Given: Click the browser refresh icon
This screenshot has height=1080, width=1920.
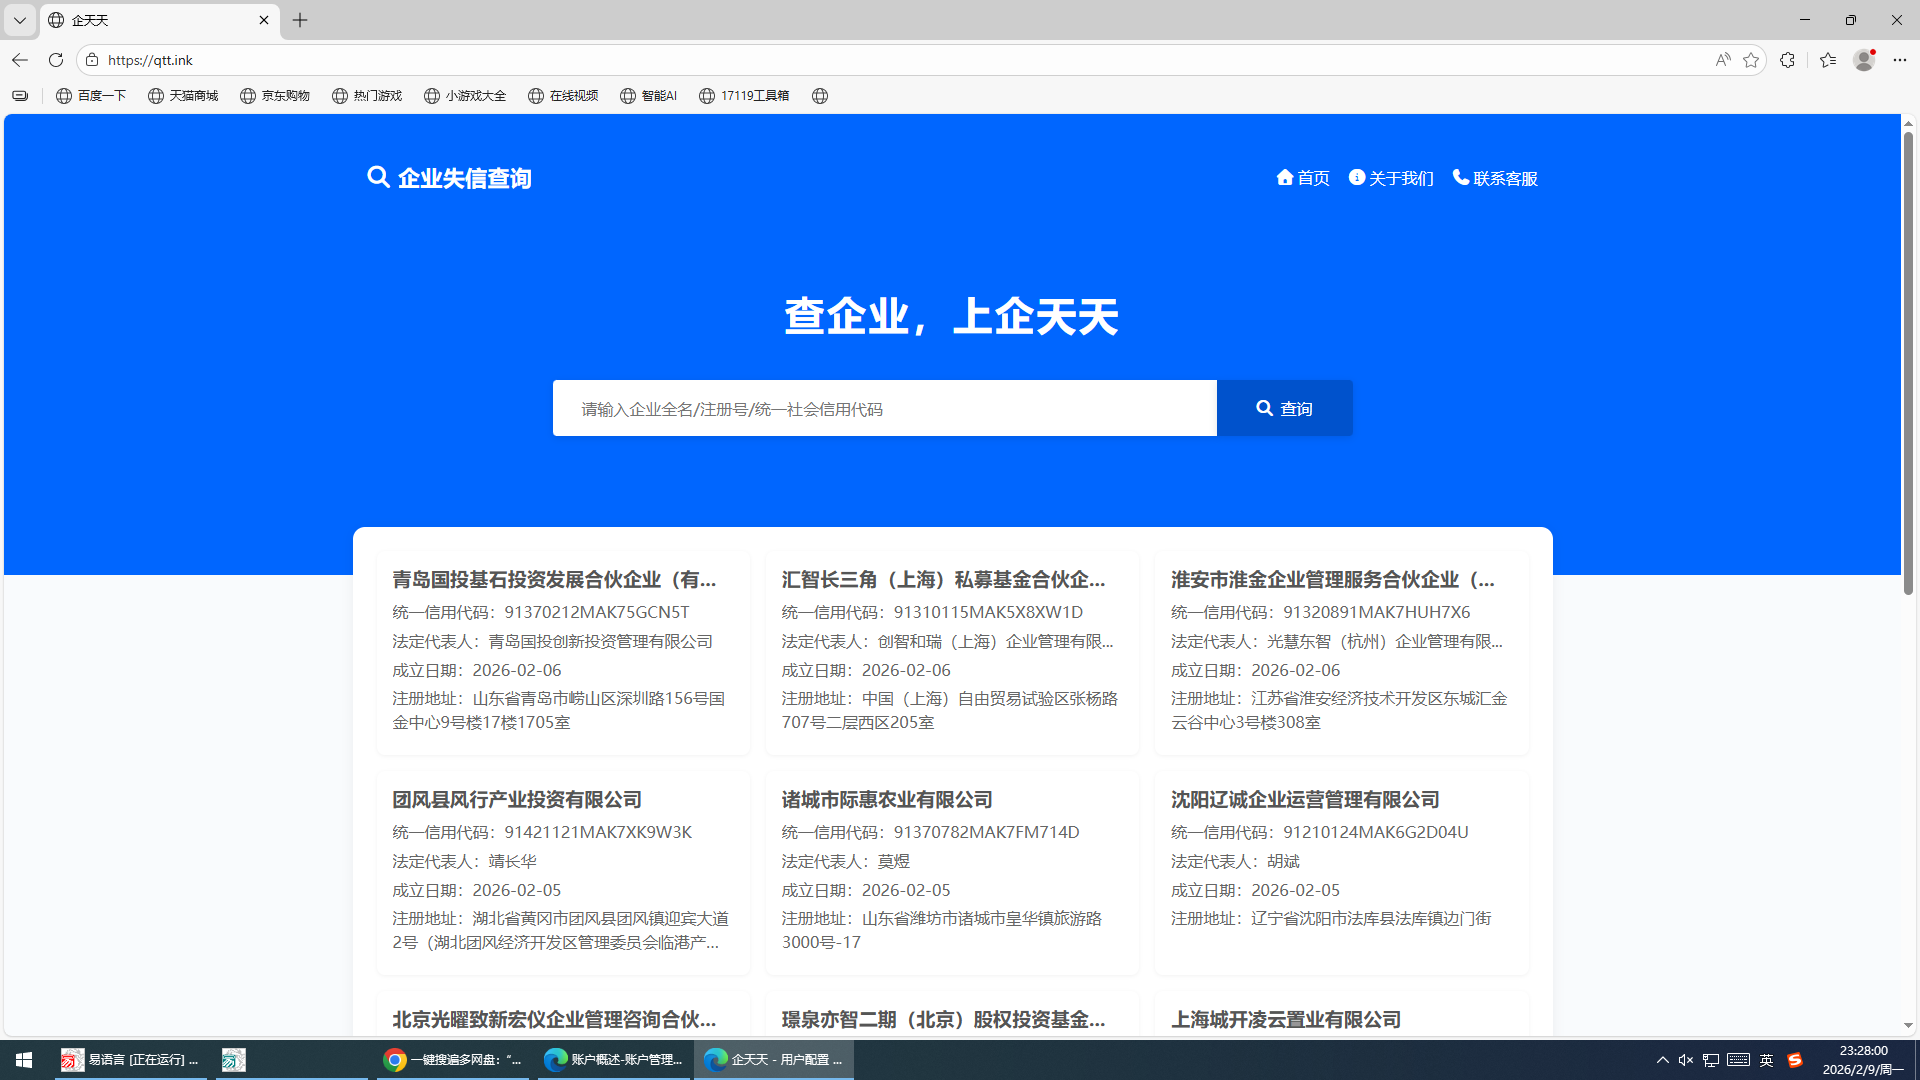Looking at the screenshot, I should [56, 60].
